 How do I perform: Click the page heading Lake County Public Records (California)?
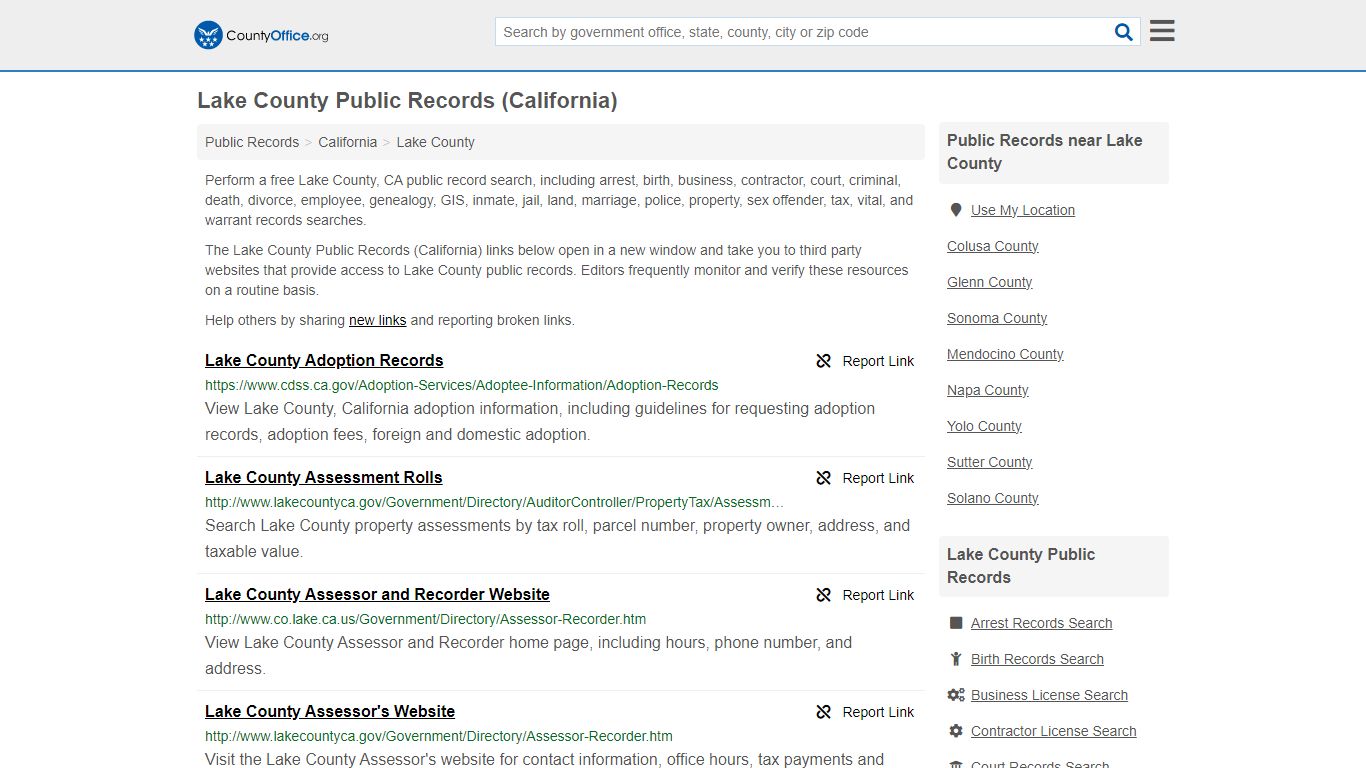(x=407, y=101)
